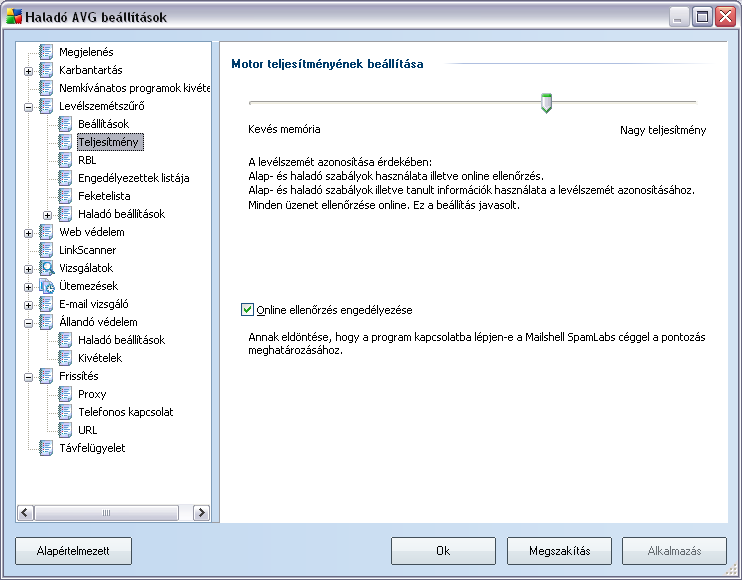742x580 pixels.
Task: Uncheck Online ellenőrzés engedélyezése checkbox
Action: [247, 310]
